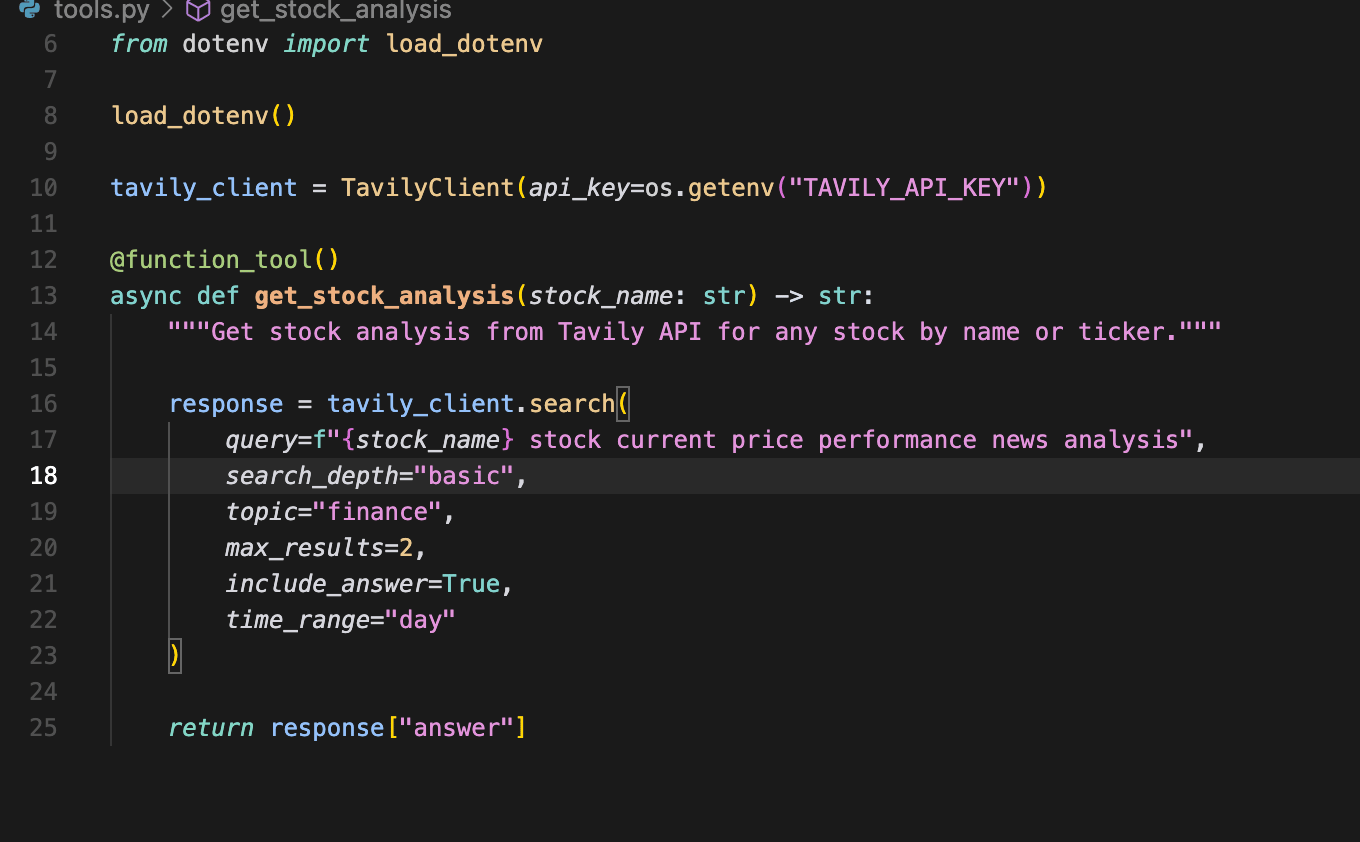
Task: Click the 'include_answer' argument
Action: [x=327, y=584]
